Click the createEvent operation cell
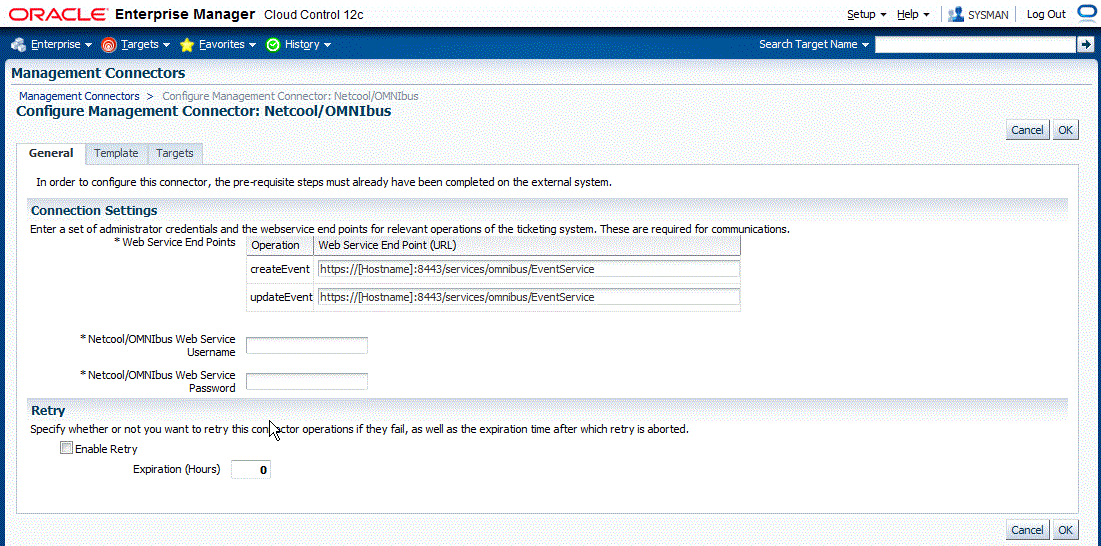1101x546 pixels. [x=279, y=269]
